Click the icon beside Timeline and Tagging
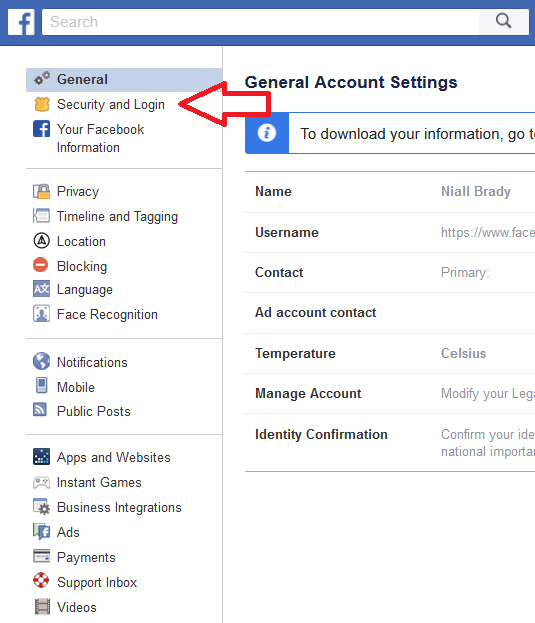The height and width of the screenshot is (623, 535). tap(42, 216)
